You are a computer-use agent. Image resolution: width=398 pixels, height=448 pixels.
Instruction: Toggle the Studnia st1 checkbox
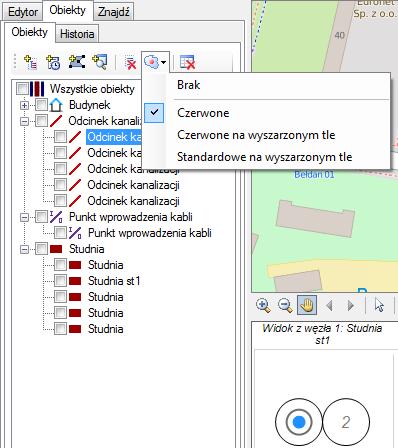pos(60,281)
